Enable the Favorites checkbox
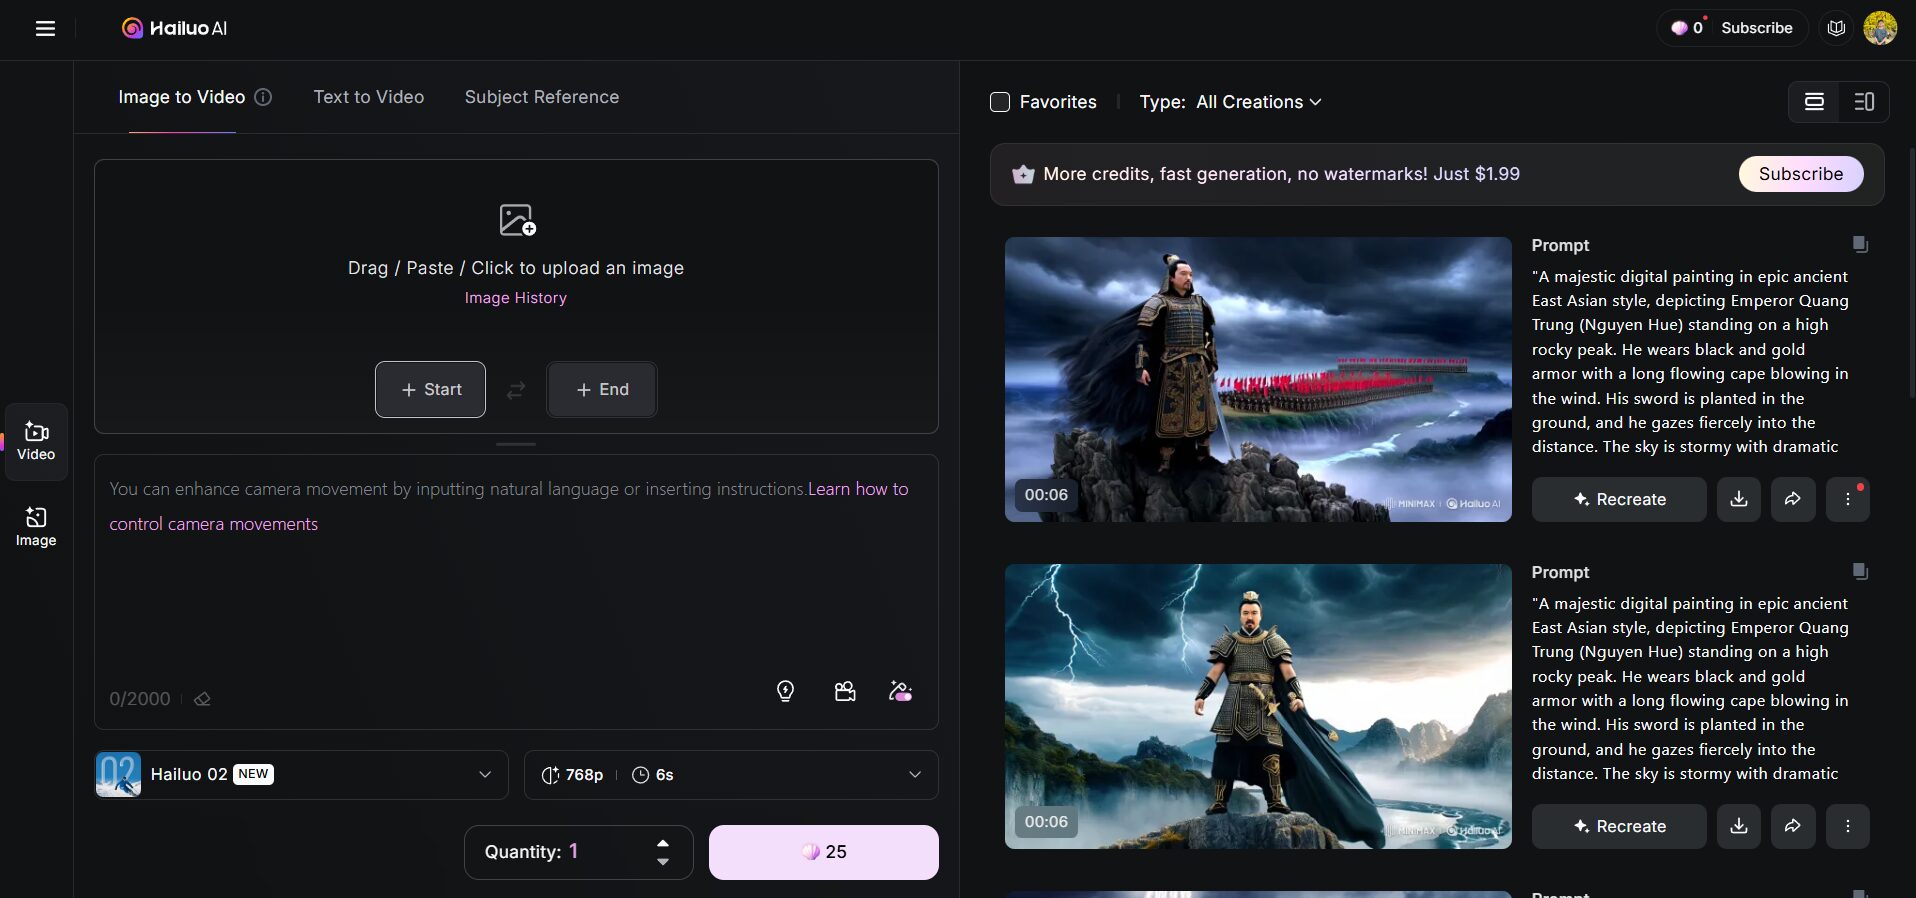This screenshot has height=898, width=1916. tap(1000, 102)
